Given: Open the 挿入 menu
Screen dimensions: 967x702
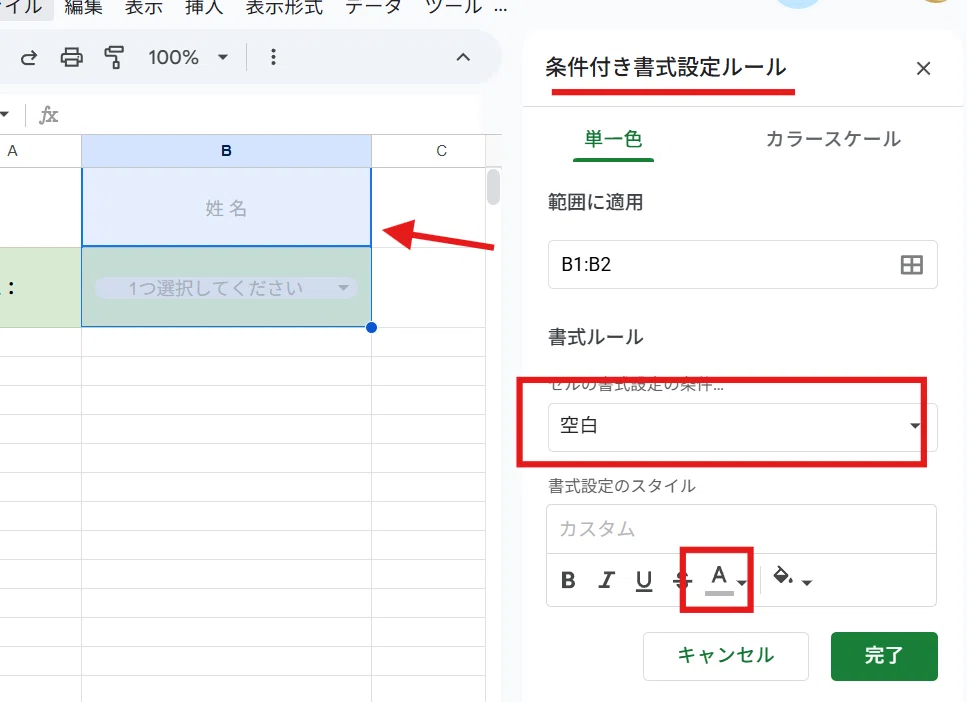Looking at the screenshot, I should 204,7.
